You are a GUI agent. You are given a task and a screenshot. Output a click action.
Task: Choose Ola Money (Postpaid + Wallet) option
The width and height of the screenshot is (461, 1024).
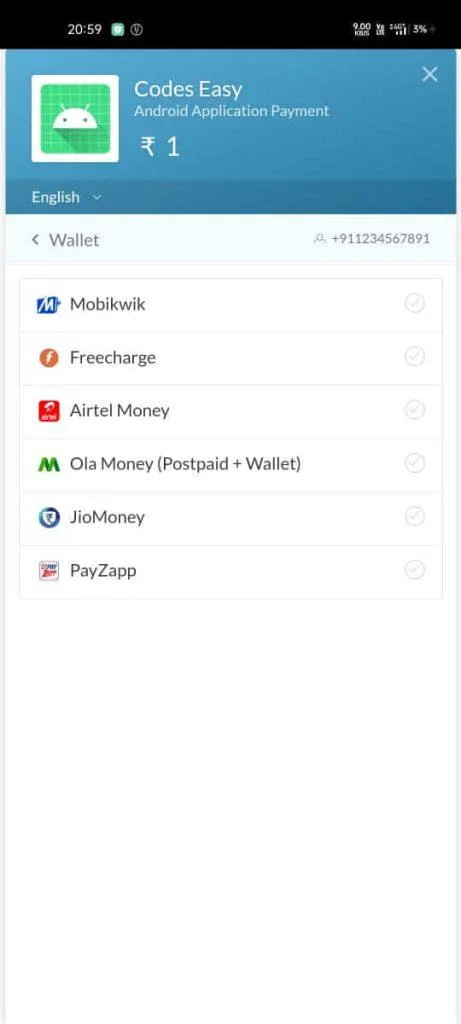click(230, 464)
